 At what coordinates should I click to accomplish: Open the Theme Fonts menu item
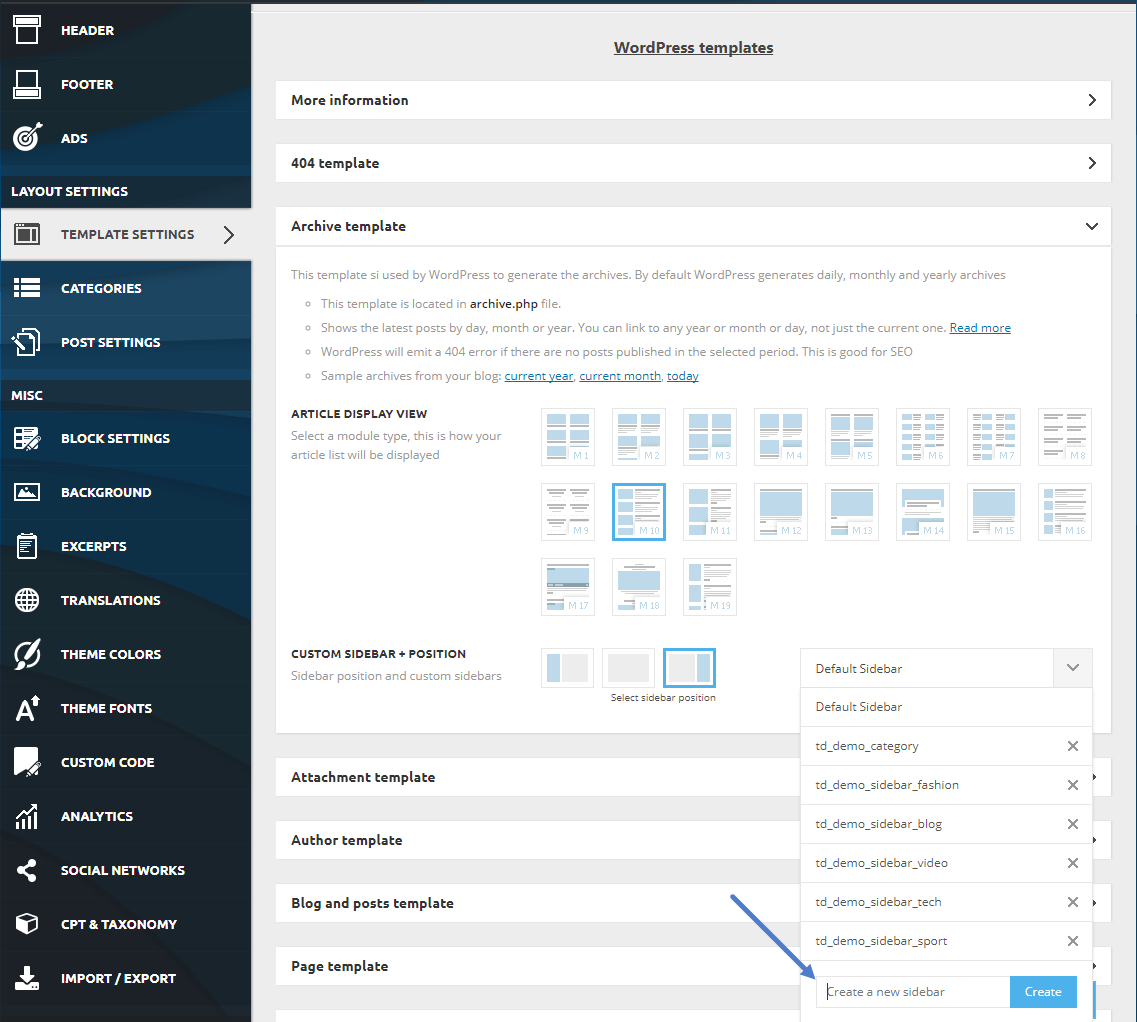(125, 708)
